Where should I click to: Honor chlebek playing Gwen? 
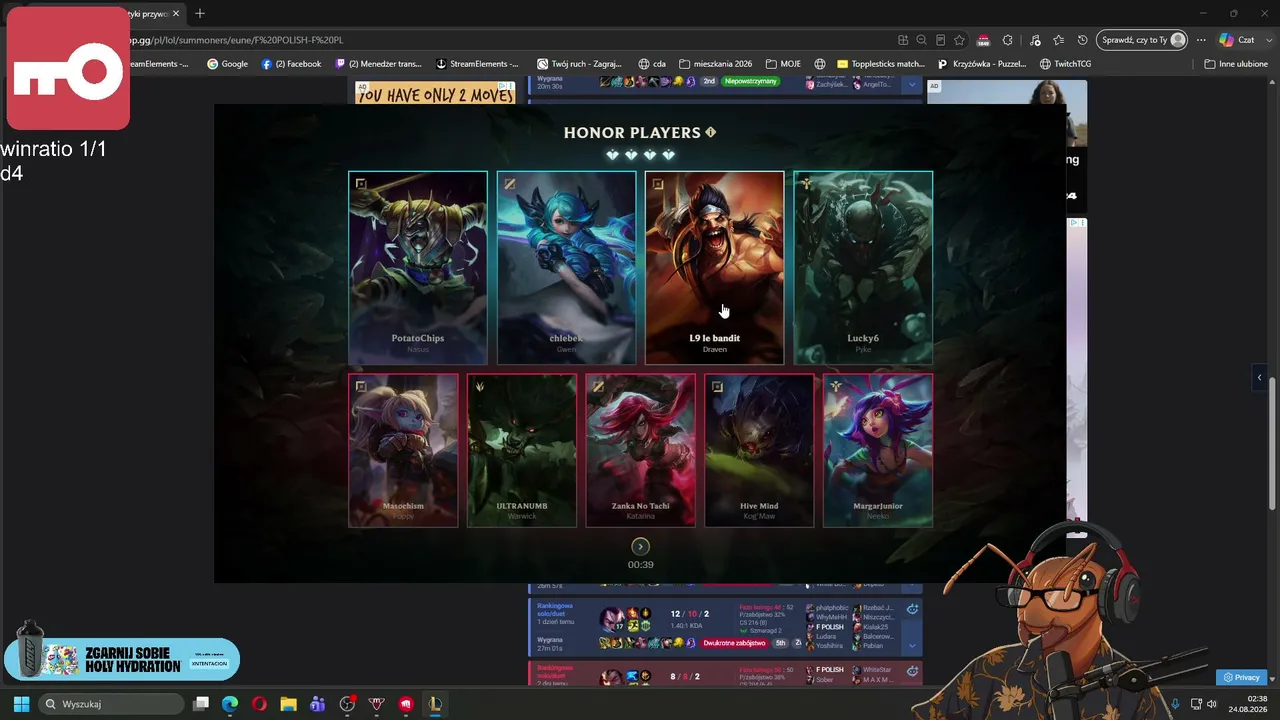click(x=566, y=268)
